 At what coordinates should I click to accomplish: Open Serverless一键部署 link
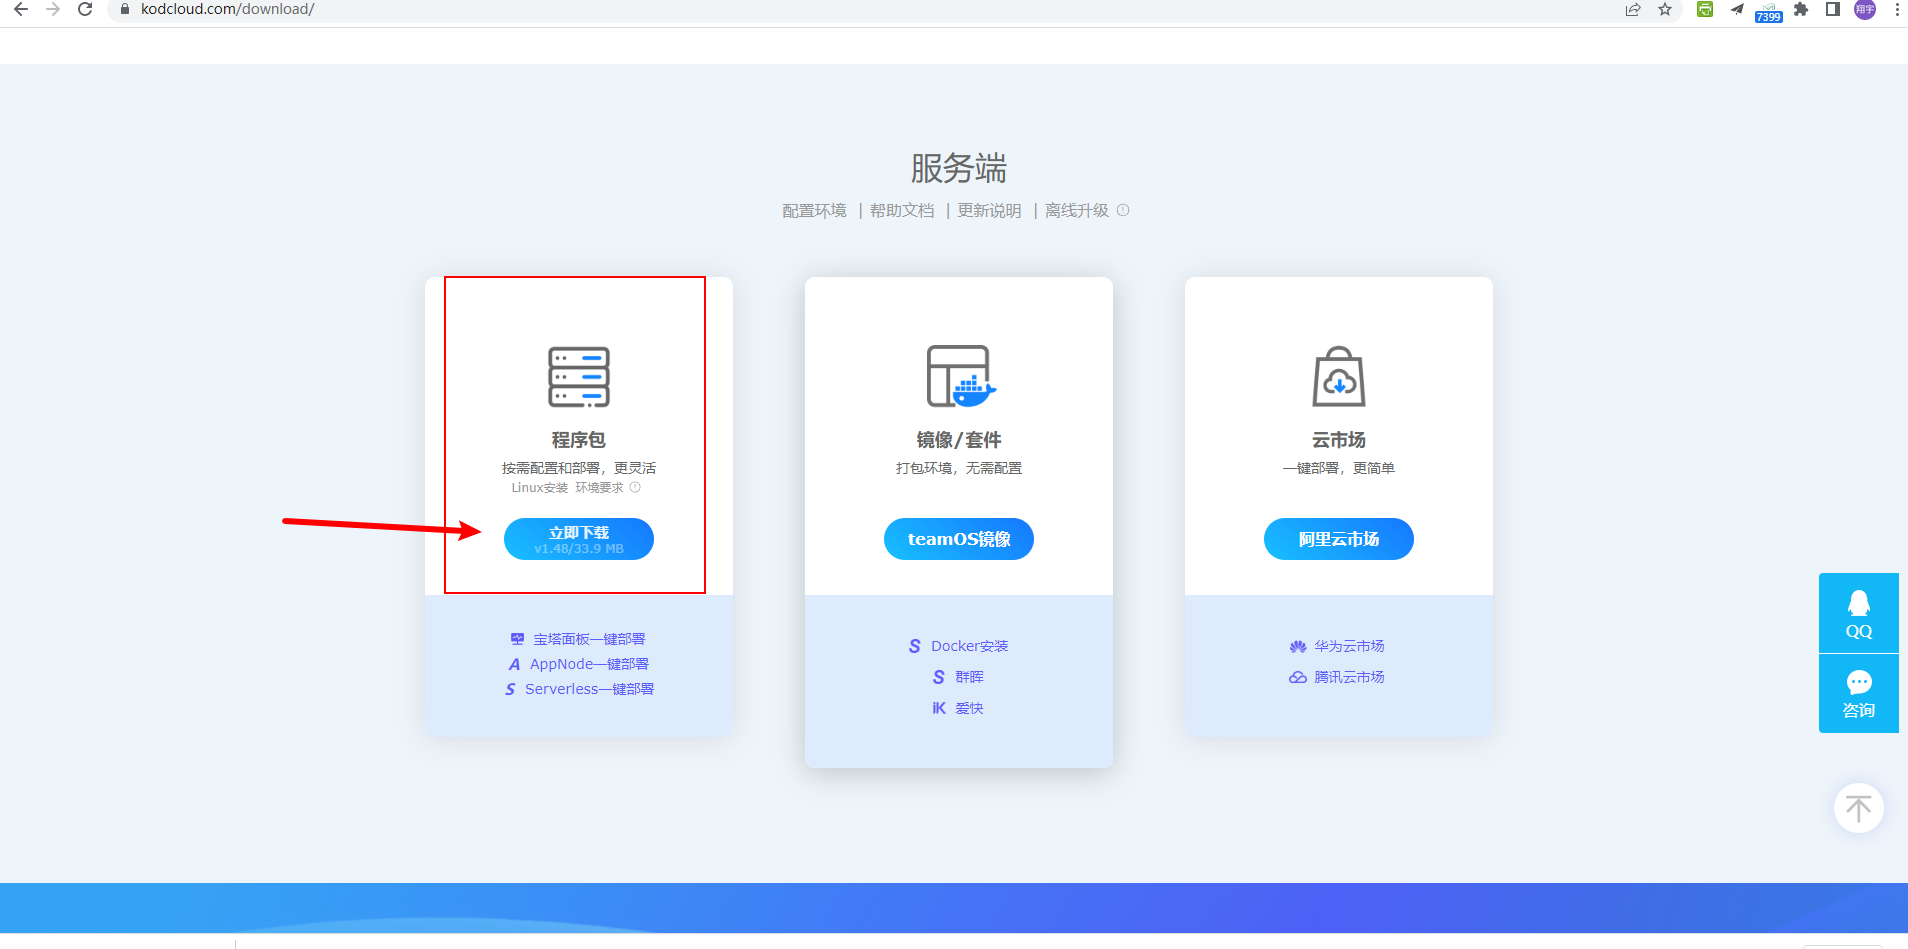tap(589, 689)
